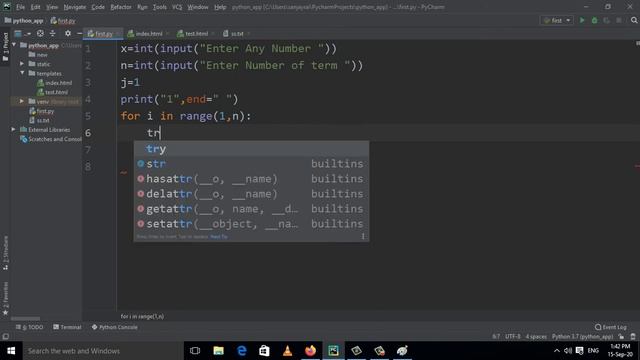The image size is (640, 360).
Task: Click 'Search the web and Windows' box
Action: coord(103,351)
